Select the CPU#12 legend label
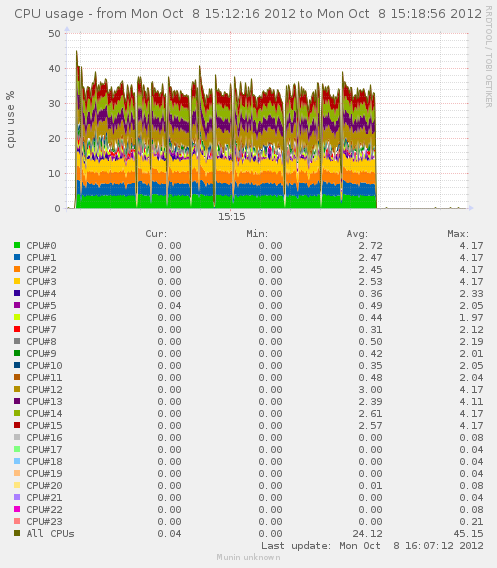The image size is (497, 568). tap(44, 389)
